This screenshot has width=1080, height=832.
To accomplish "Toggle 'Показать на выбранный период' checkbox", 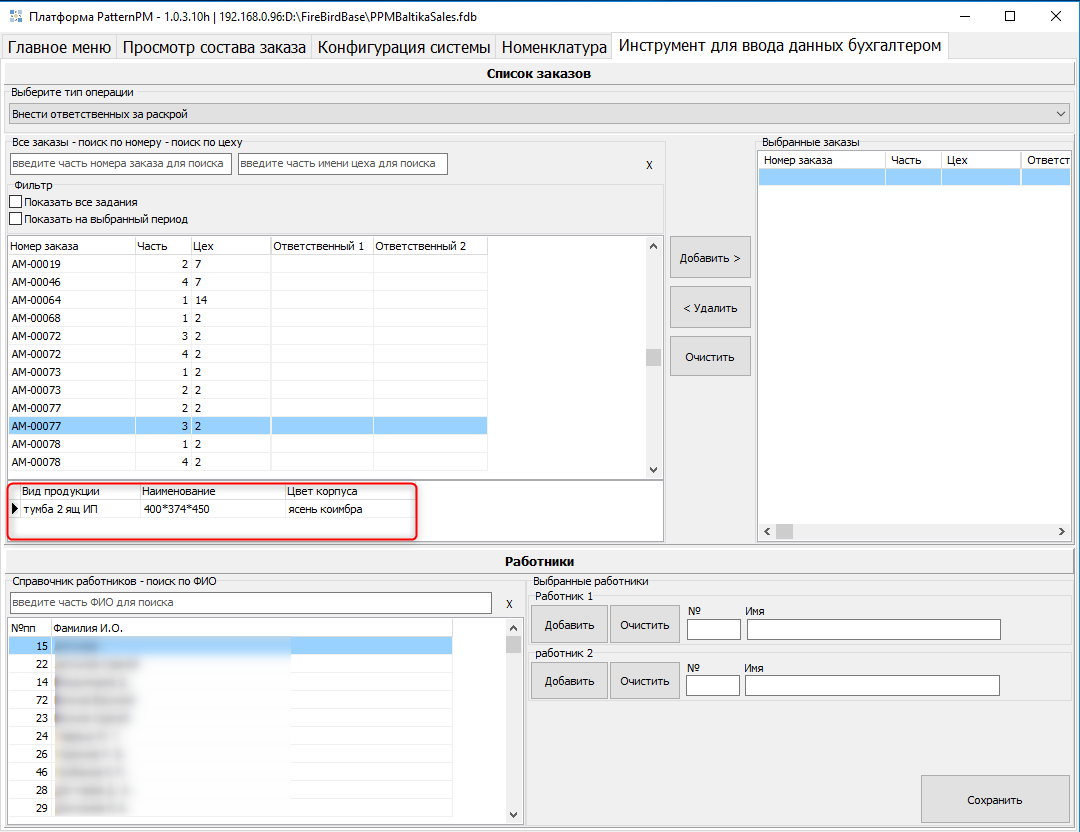I will (16, 219).
